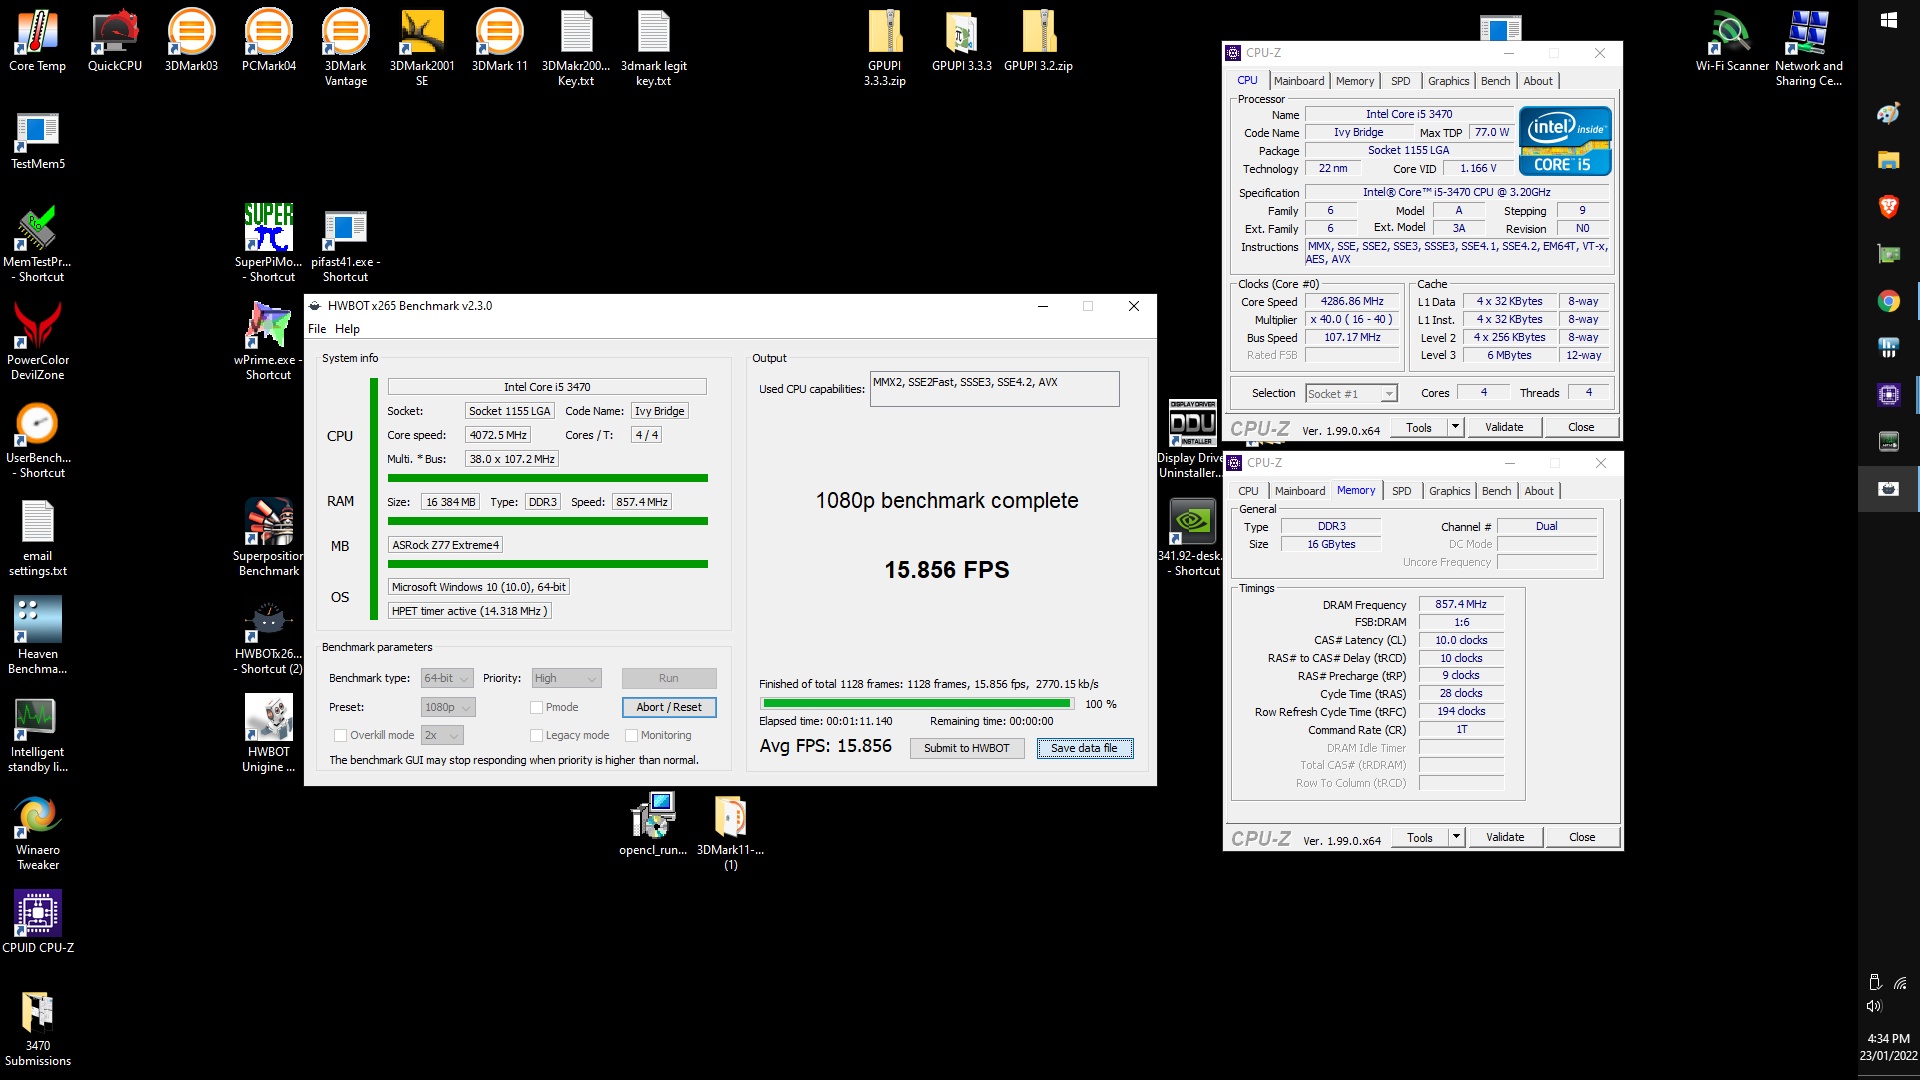The height and width of the screenshot is (1080, 1920).
Task: Open the 3DMark03 desktop icon
Action: [x=191, y=41]
